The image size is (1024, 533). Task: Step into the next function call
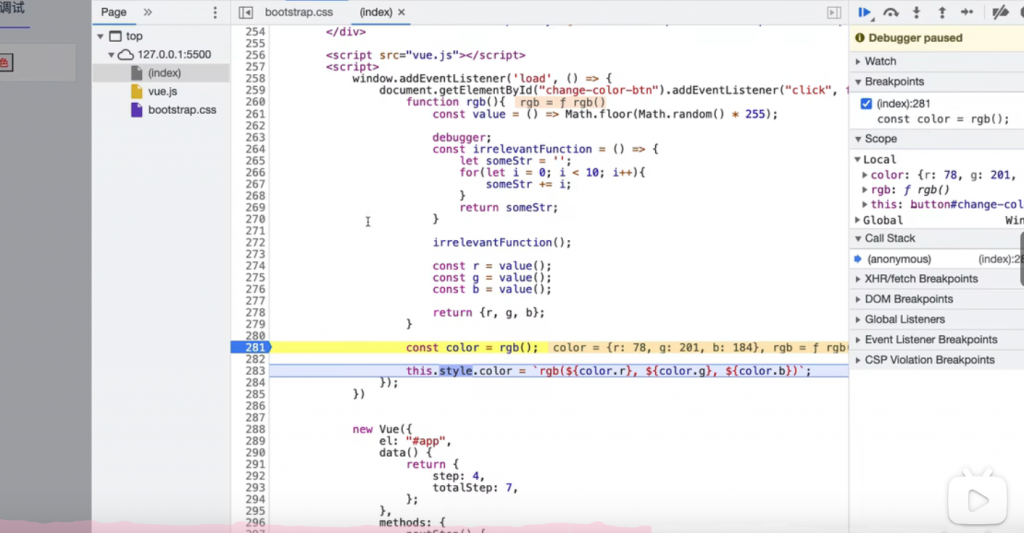(916, 12)
